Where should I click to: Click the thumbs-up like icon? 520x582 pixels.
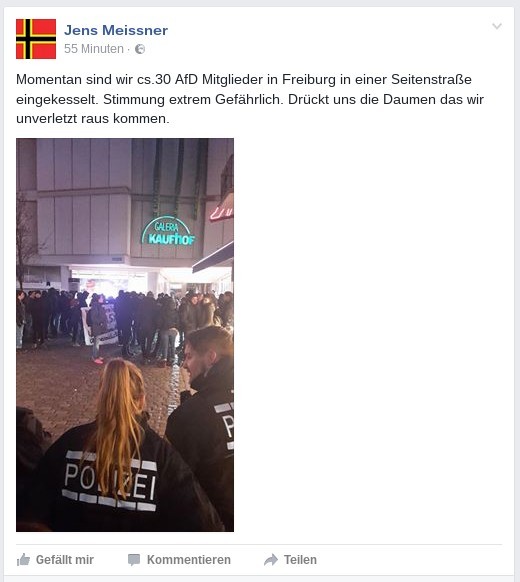click(x=23, y=559)
